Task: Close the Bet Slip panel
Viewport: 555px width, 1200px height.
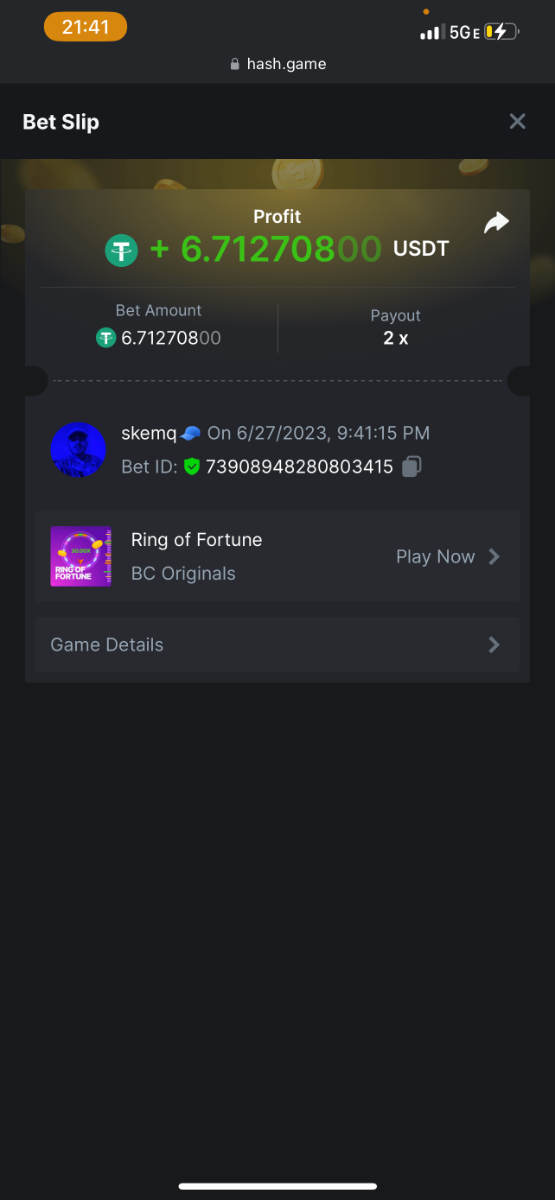Action: click(517, 121)
